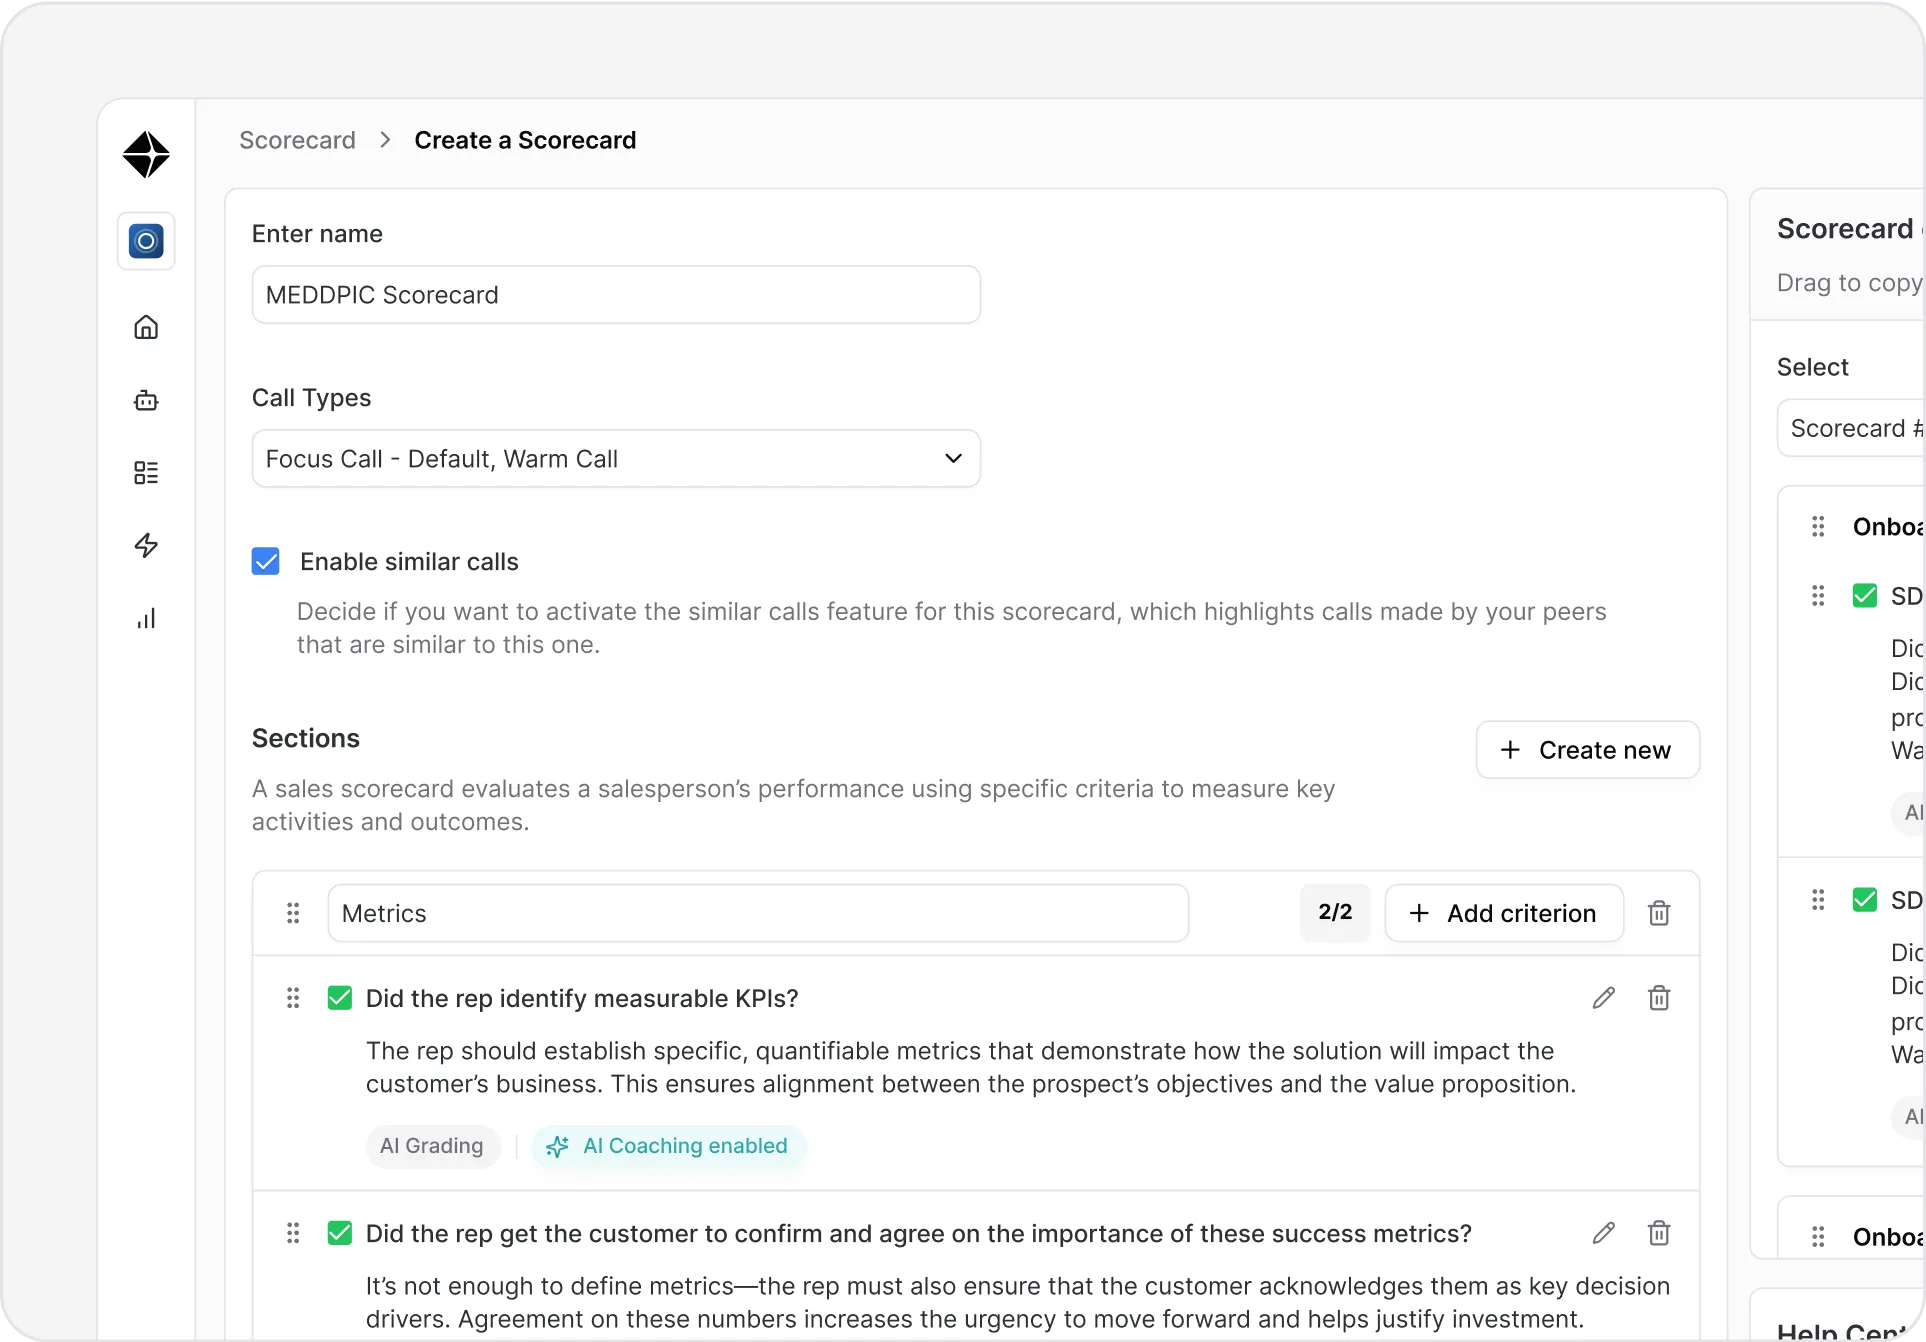Click the robot bot sidebar icon
Screen dimensions: 1926x1342
pos(146,400)
